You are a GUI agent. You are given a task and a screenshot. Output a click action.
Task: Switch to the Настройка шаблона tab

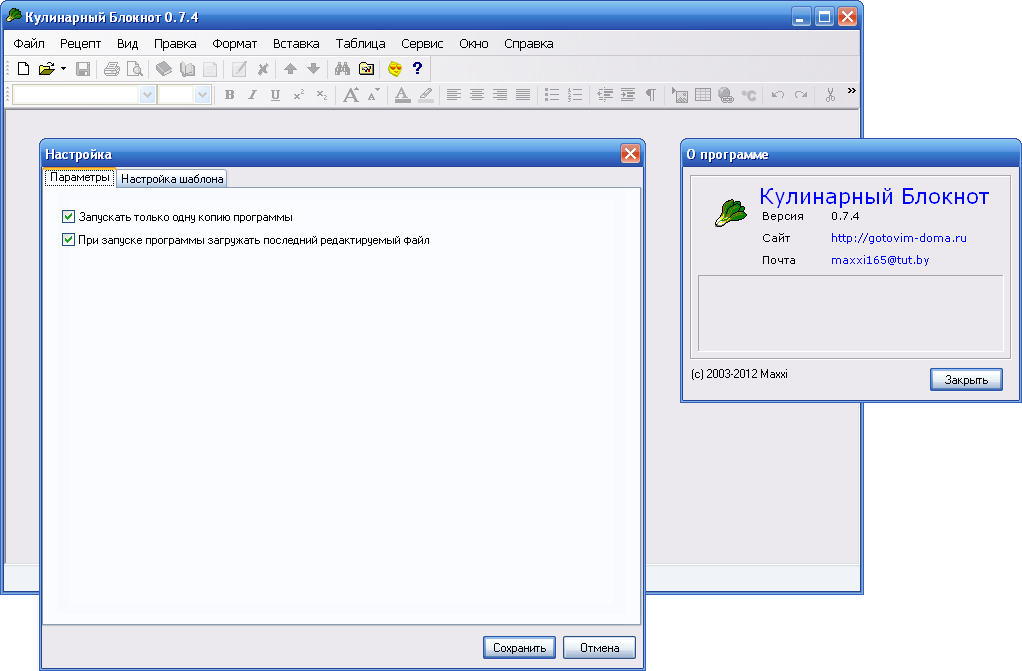click(x=172, y=179)
